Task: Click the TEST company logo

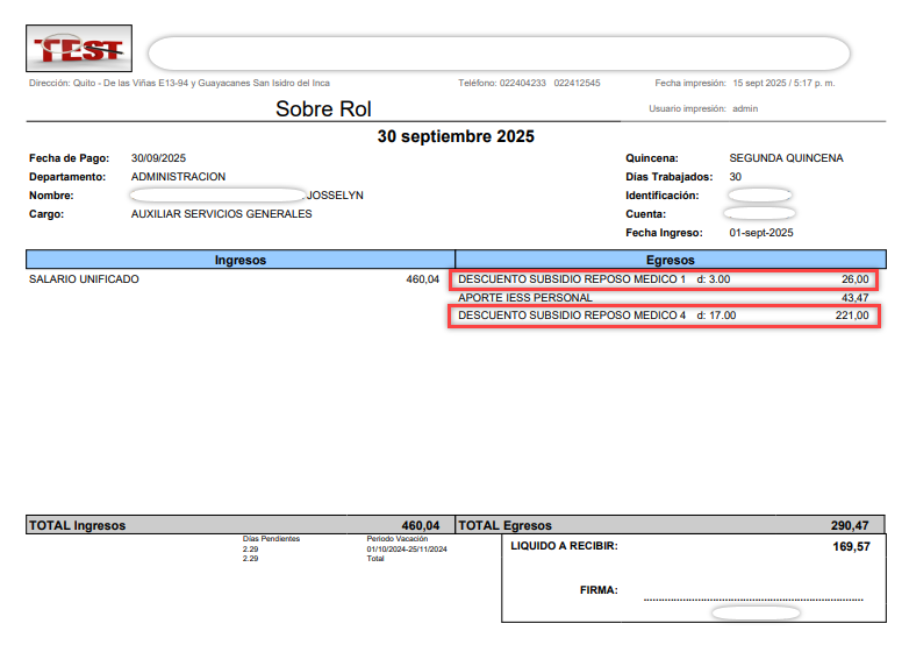Action: tap(79, 48)
